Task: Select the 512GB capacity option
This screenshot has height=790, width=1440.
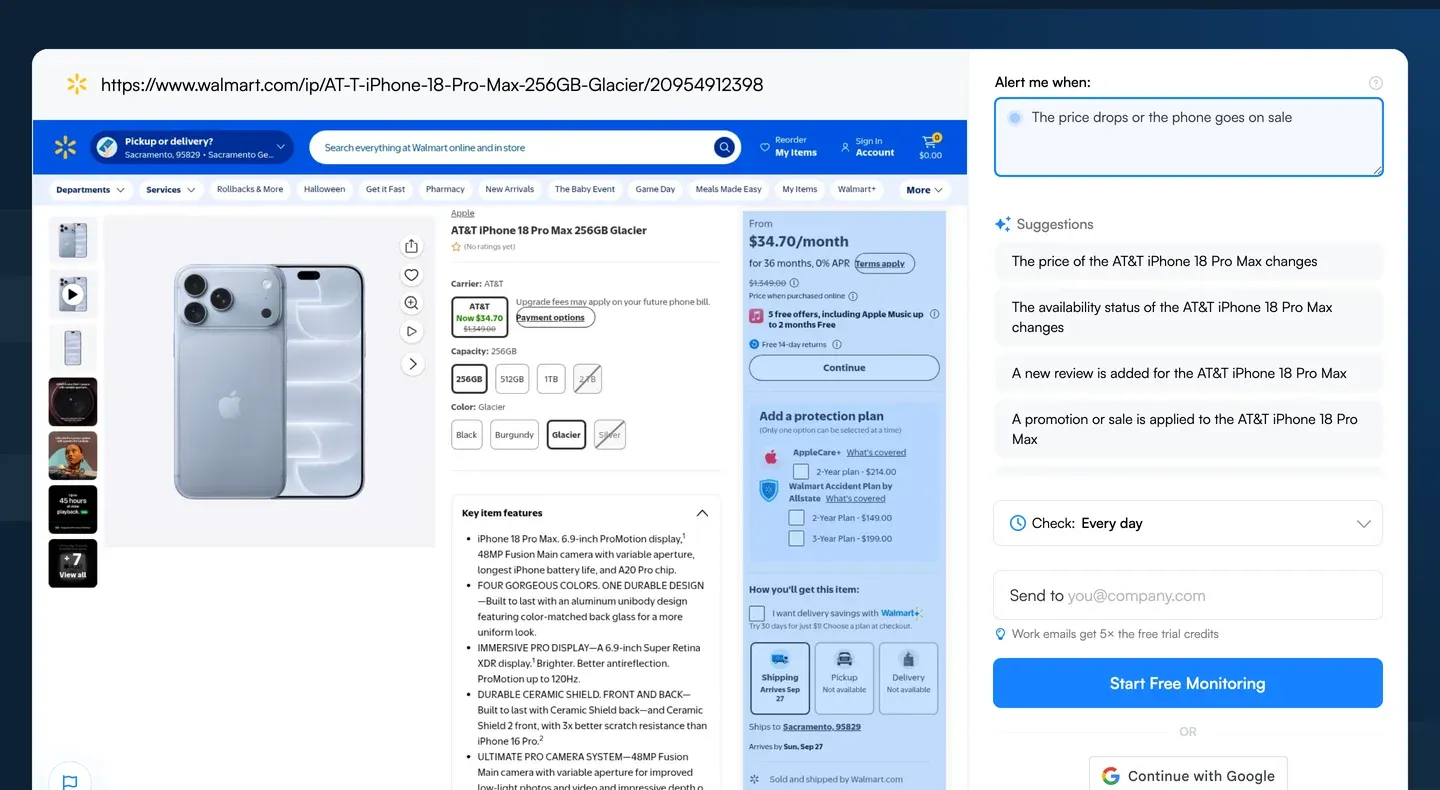Action: pos(512,379)
